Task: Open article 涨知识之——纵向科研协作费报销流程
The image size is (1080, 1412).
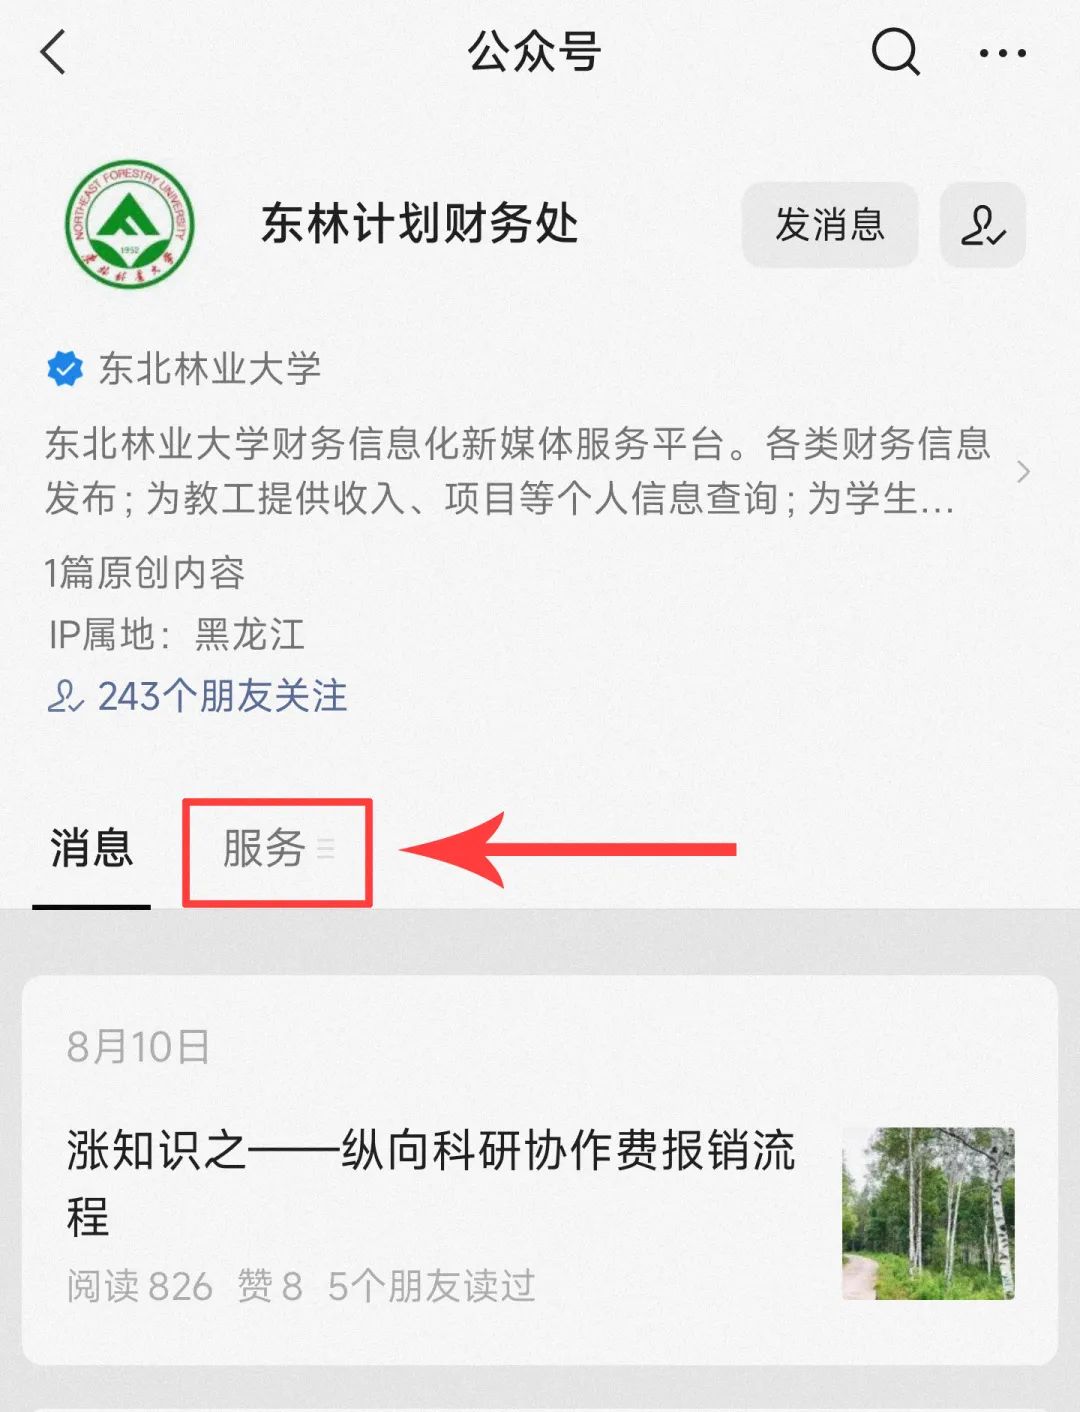Action: click(431, 1183)
